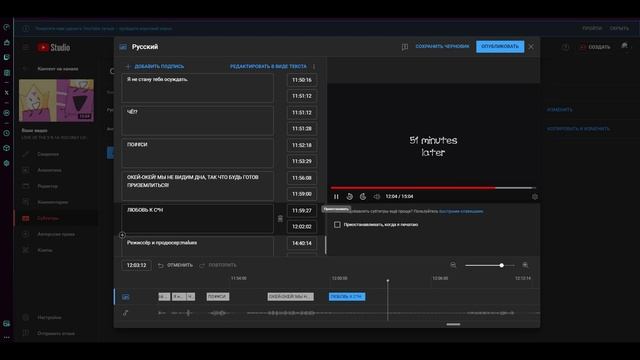
Task: Click the blue ОПУБЛИКОВАТЬ button
Action: tap(500, 47)
